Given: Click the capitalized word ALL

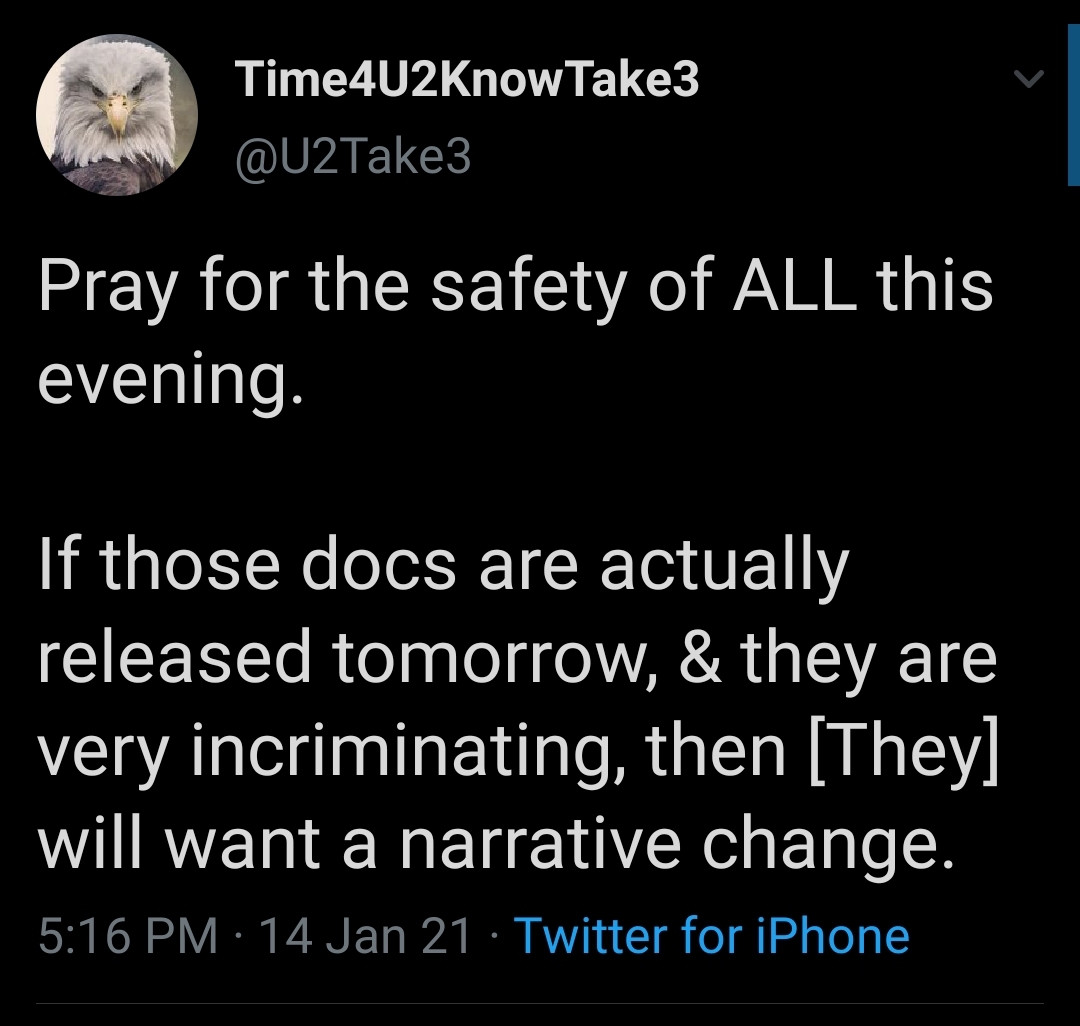Looking at the screenshot, I should tap(795, 287).
